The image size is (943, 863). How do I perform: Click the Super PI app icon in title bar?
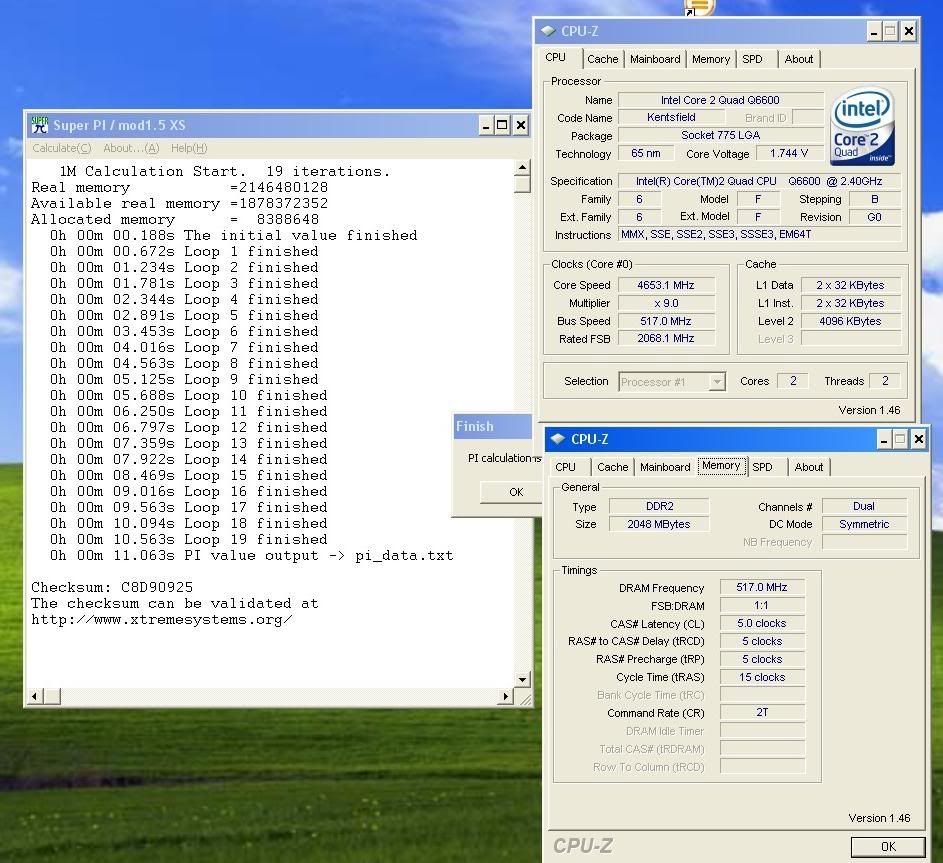[40, 125]
